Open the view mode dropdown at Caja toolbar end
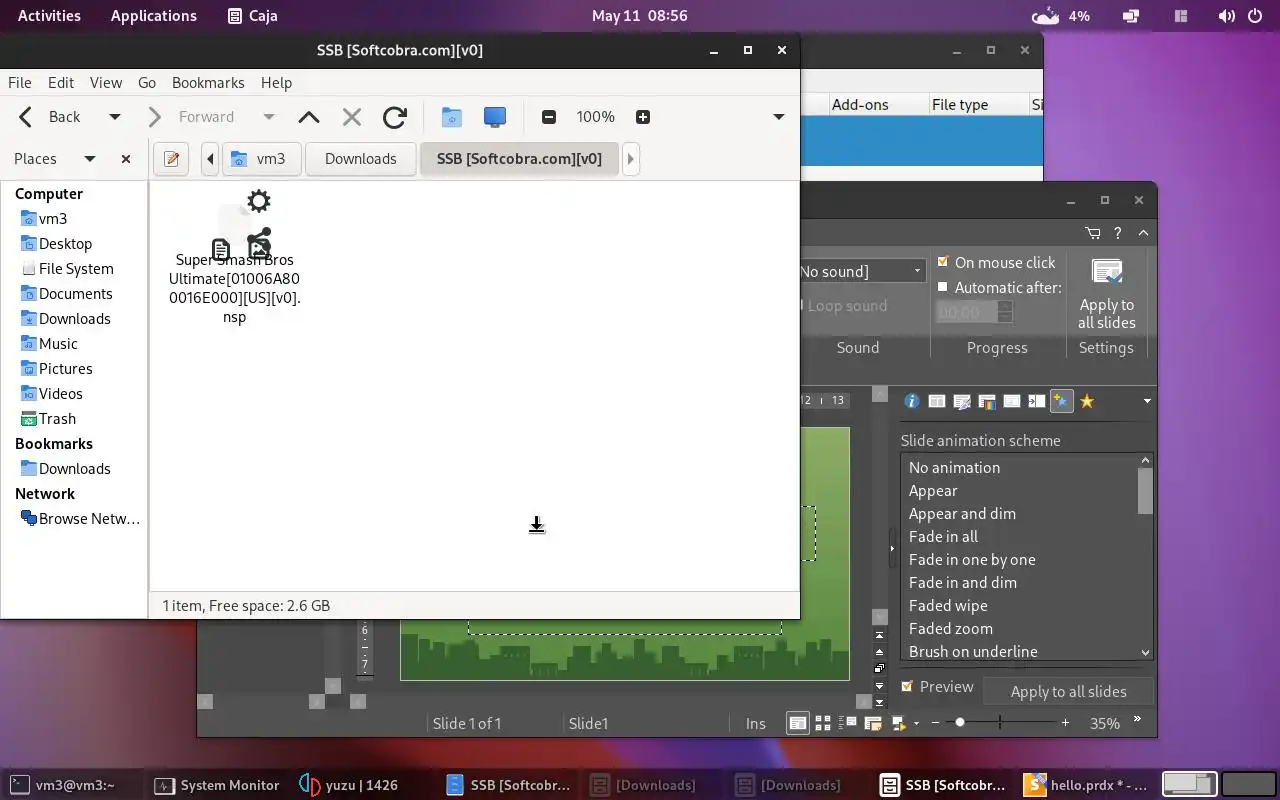The width and height of the screenshot is (1280, 800). (778, 117)
